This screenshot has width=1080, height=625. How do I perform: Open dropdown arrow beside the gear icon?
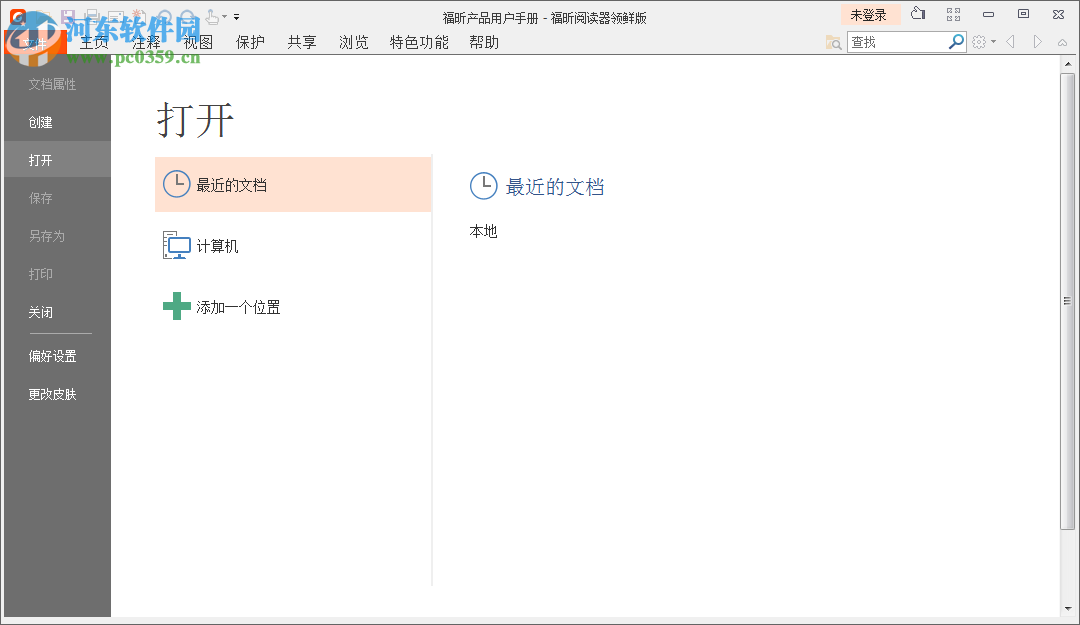tap(993, 42)
